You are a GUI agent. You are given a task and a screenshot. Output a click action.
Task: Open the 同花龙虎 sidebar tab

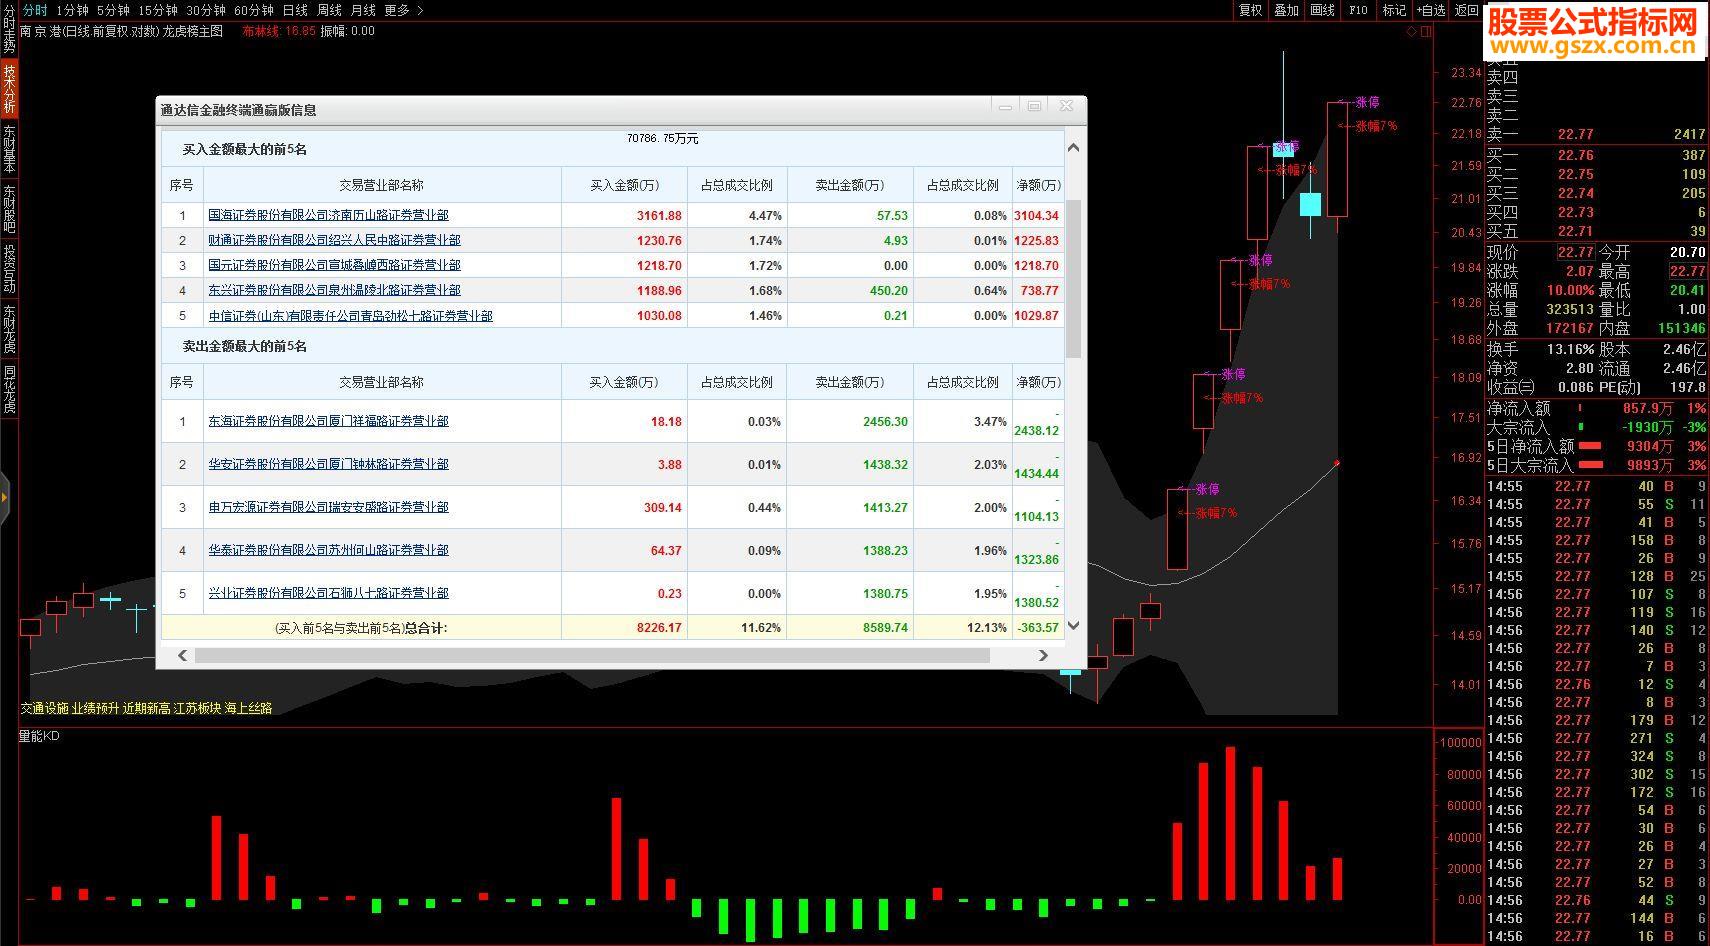coord(9,389)
